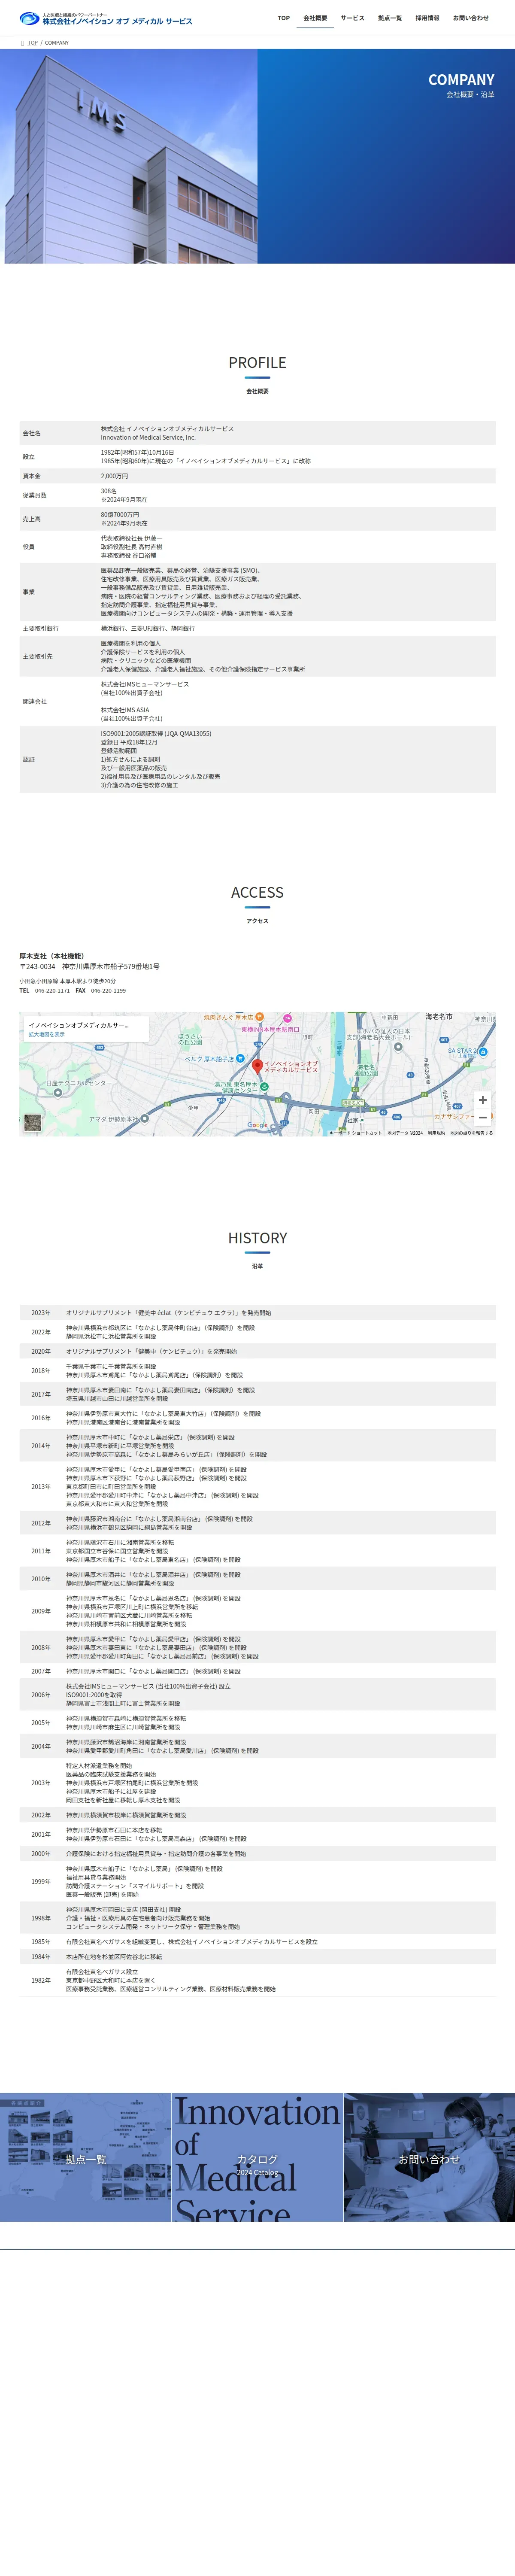Click the 2006年 history row year
The image size is (515, 2576).
[41, 1695]
